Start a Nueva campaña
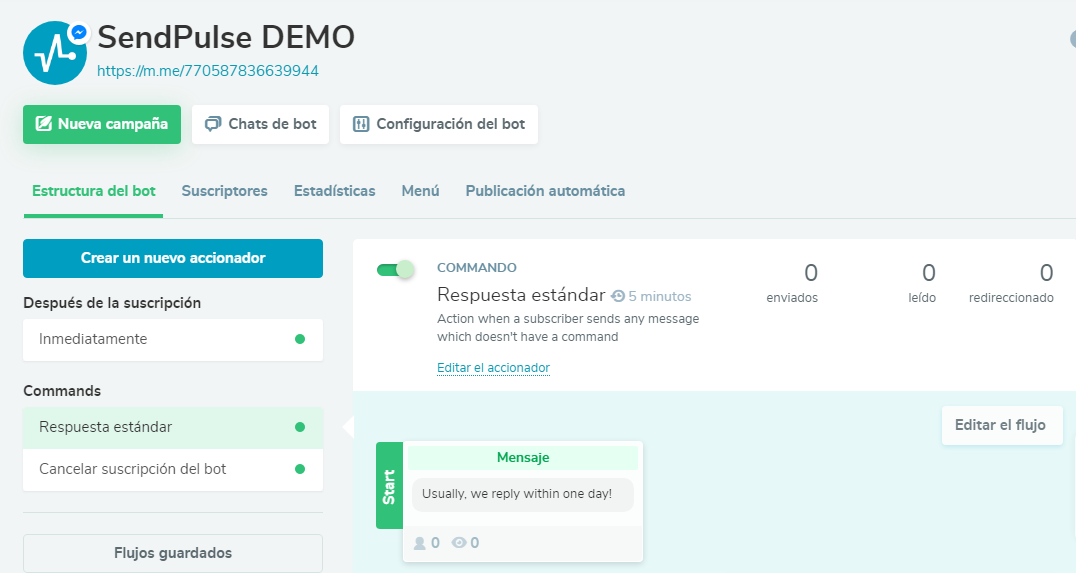The image size is (1076, 573). (x=102, y=124)
